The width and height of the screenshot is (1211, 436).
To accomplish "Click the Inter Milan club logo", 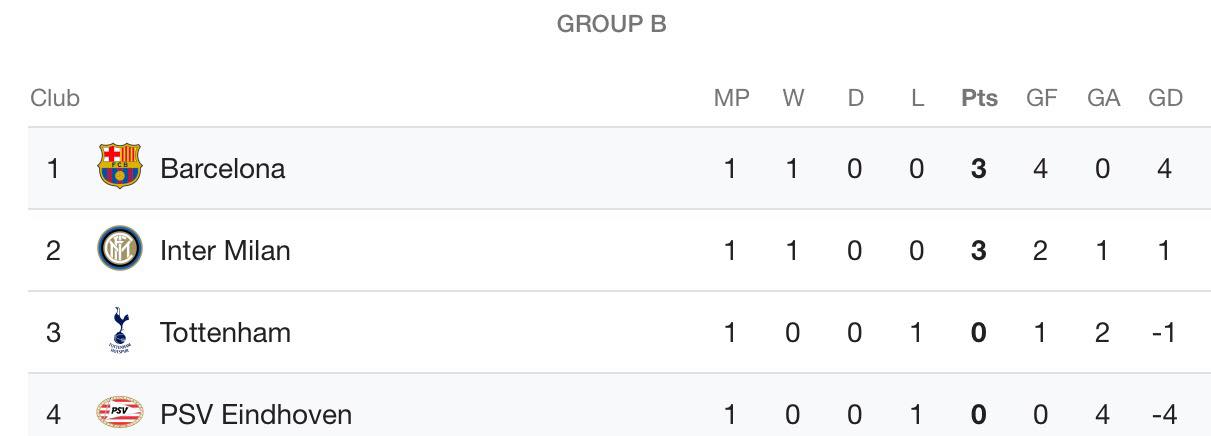I will pos(120,249).
